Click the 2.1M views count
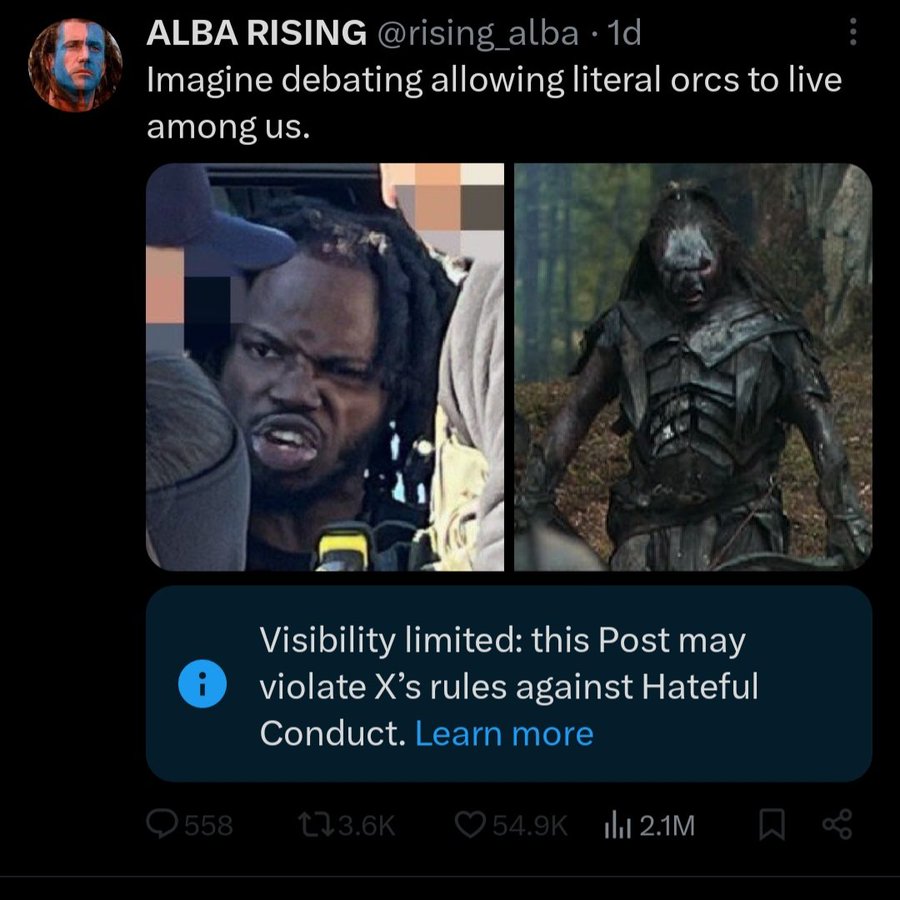The height and width of the screenshot is (900, 900). [667, 825]
